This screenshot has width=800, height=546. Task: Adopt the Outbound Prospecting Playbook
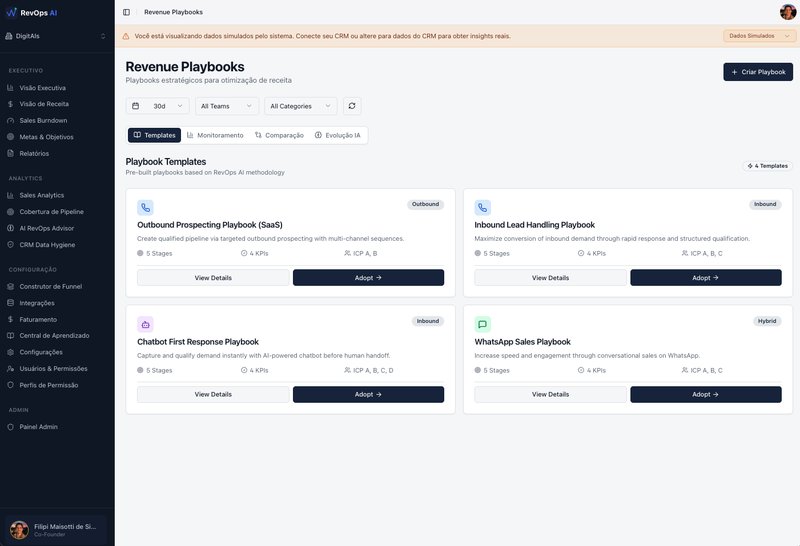coord(368,278)
